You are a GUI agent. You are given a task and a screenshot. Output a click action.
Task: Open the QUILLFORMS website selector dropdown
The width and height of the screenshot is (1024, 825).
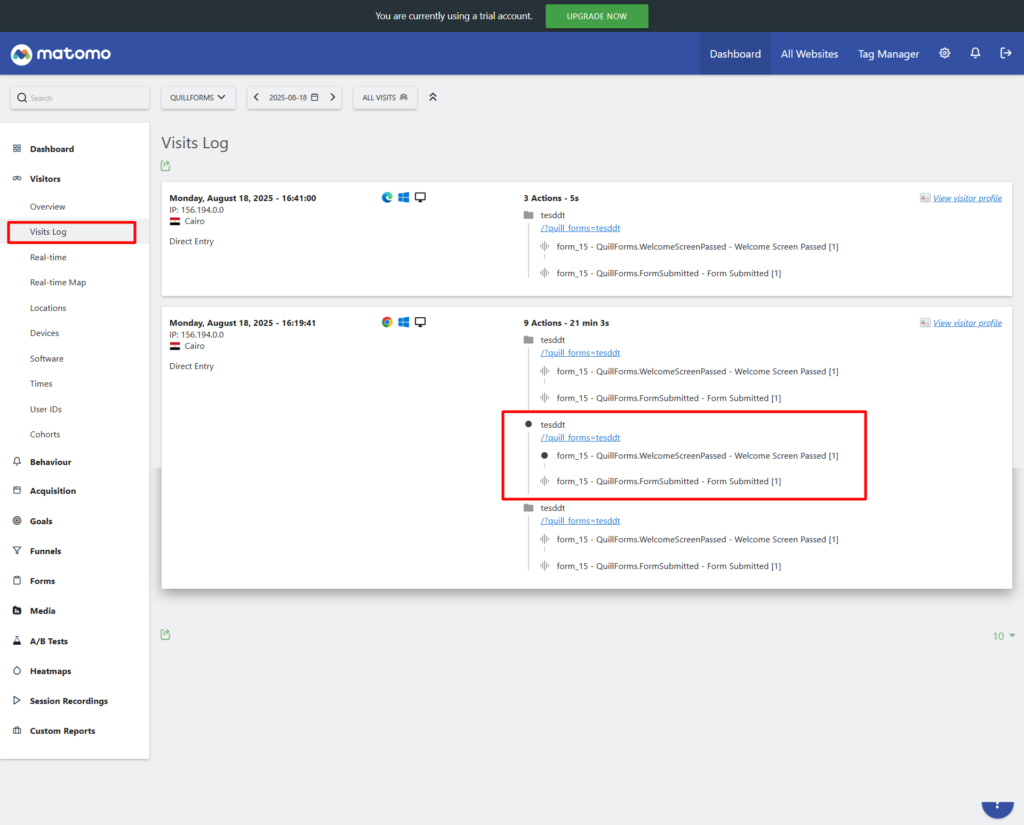click(x=198, y=97)
